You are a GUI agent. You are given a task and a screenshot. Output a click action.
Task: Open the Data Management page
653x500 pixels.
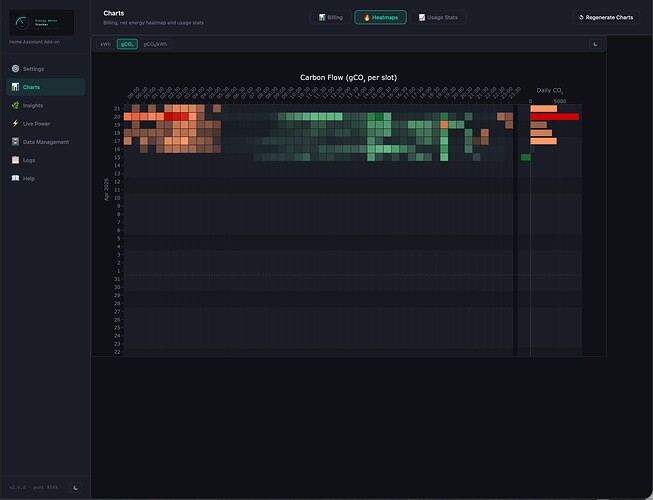click(x=46, y=142)
